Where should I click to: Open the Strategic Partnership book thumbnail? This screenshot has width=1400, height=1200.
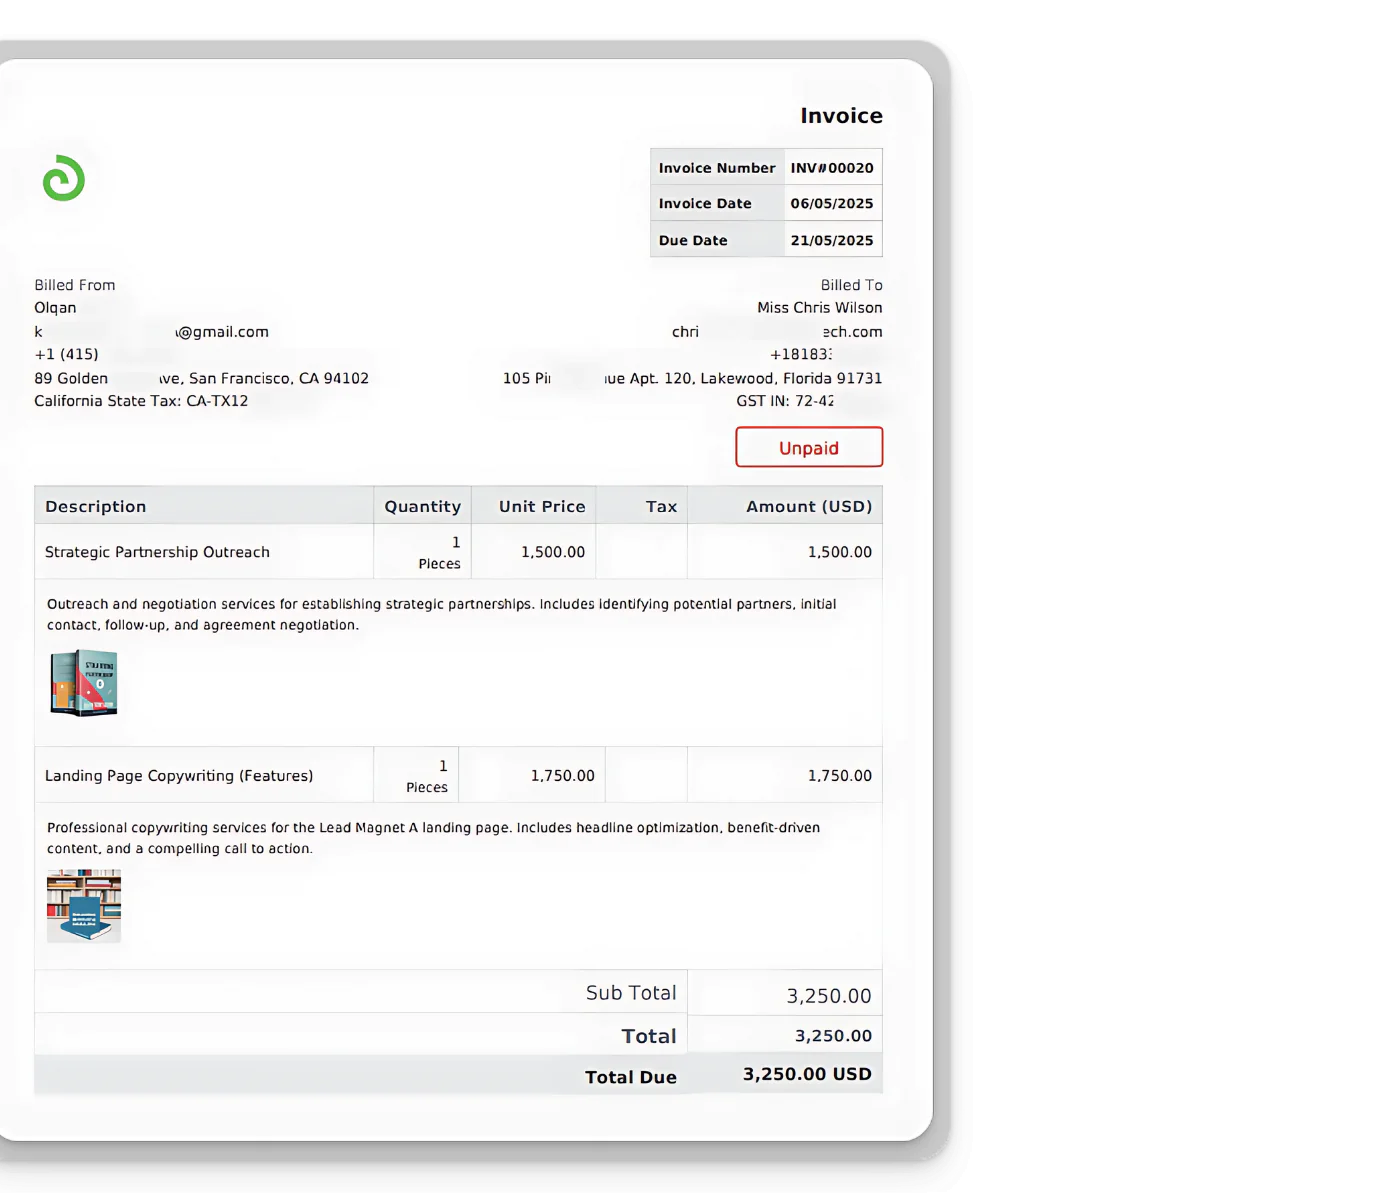coord(84,683)
